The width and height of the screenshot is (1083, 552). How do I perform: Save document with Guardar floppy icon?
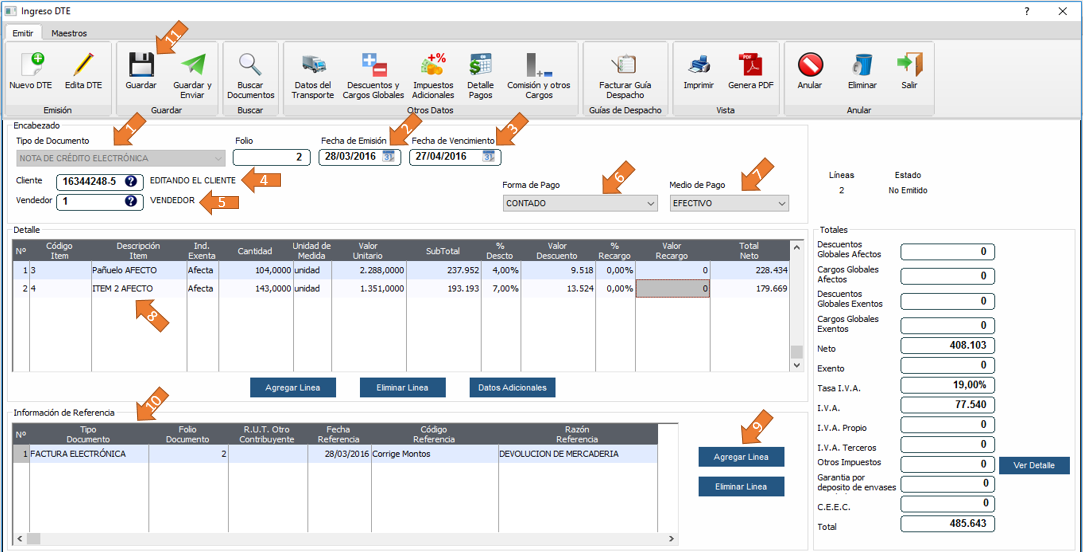point(141,65)
